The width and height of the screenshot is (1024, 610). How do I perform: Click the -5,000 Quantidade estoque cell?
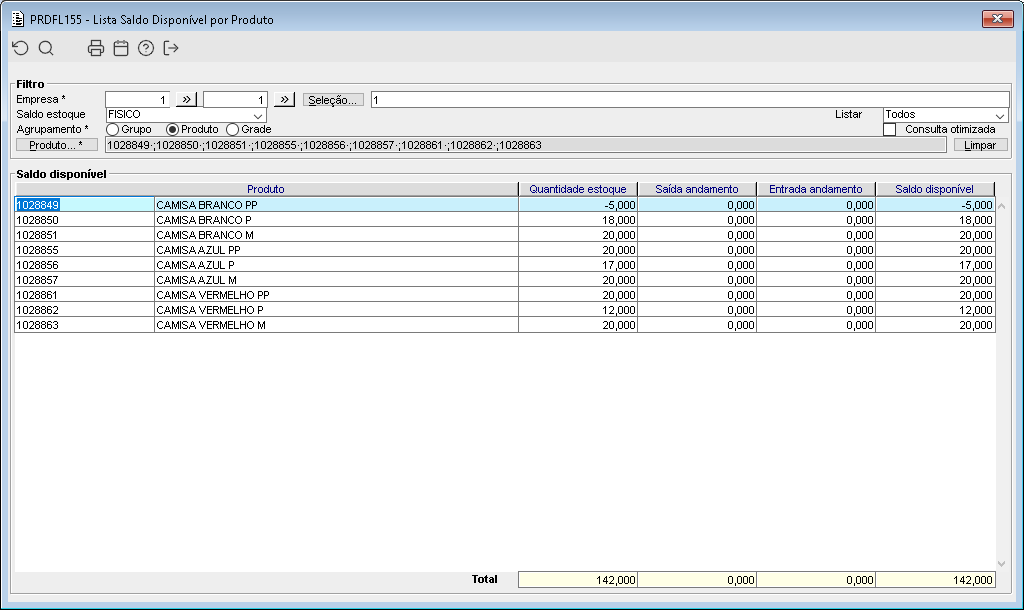click(578, 205)
